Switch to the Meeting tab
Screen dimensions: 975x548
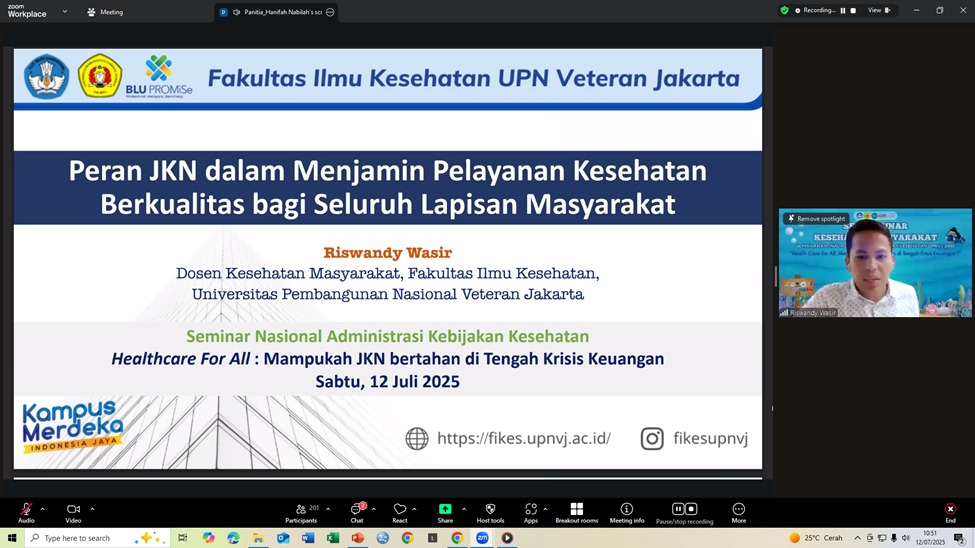tap(105, 12)
